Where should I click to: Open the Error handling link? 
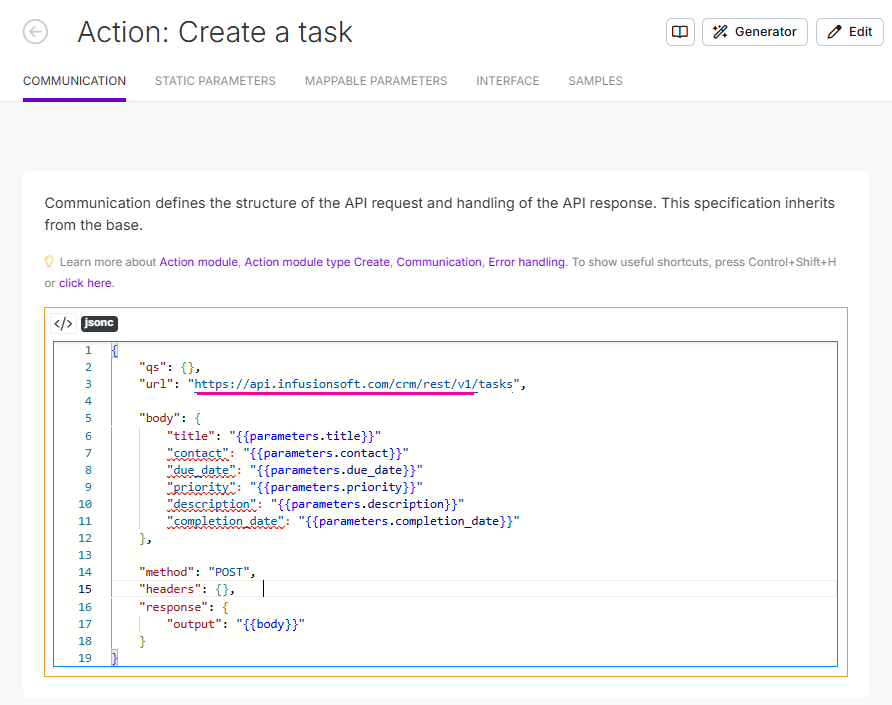click(x=526, y=262)
